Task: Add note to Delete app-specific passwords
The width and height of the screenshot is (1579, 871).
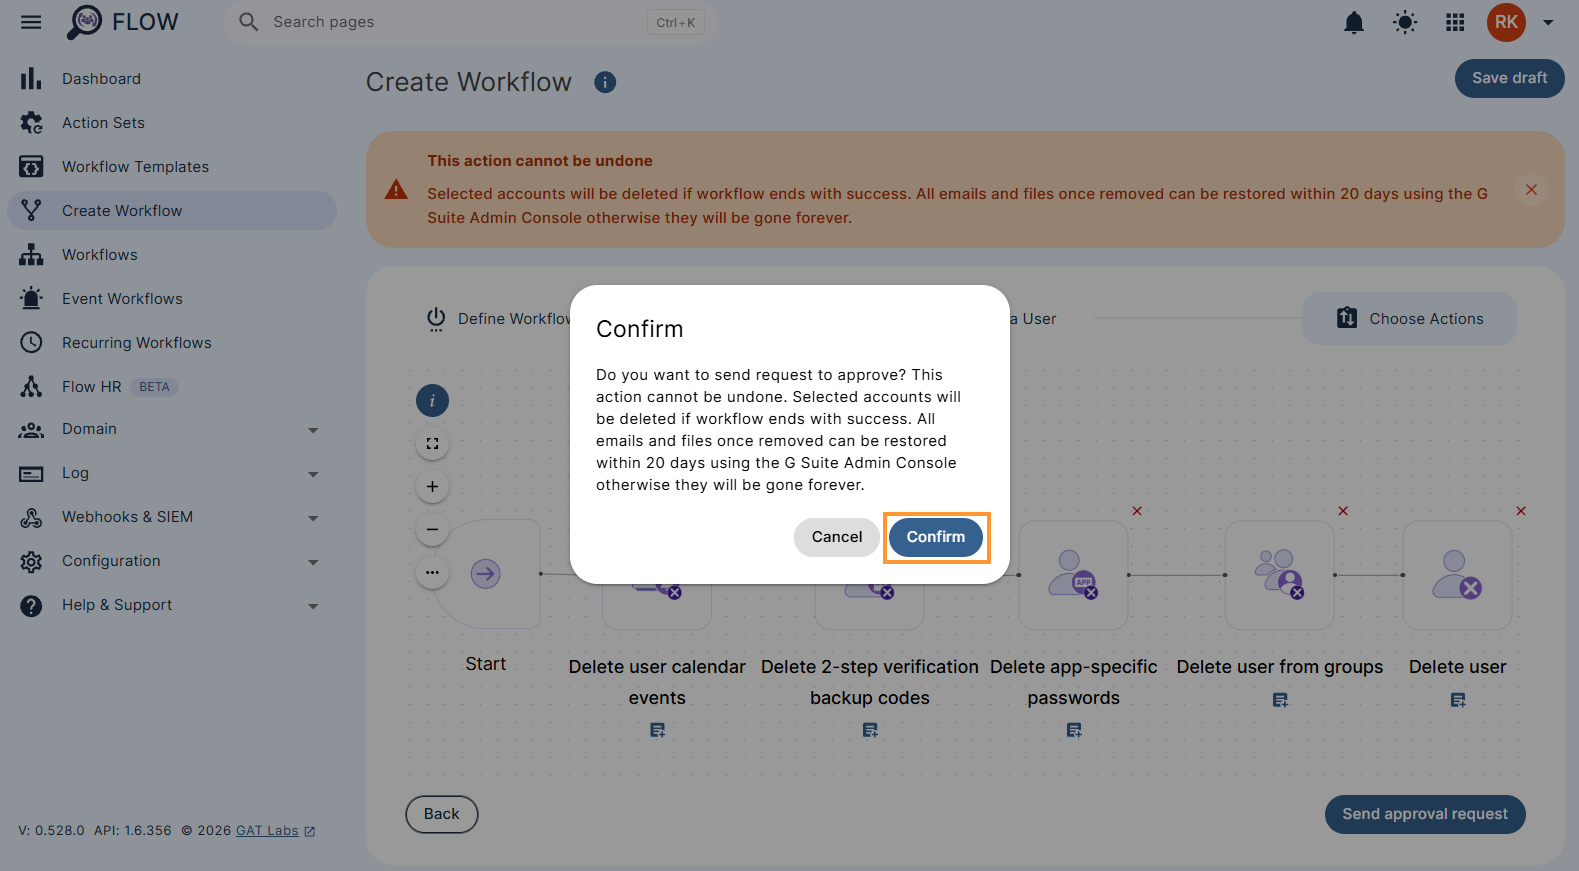Action: click(x=1074, y=731)
